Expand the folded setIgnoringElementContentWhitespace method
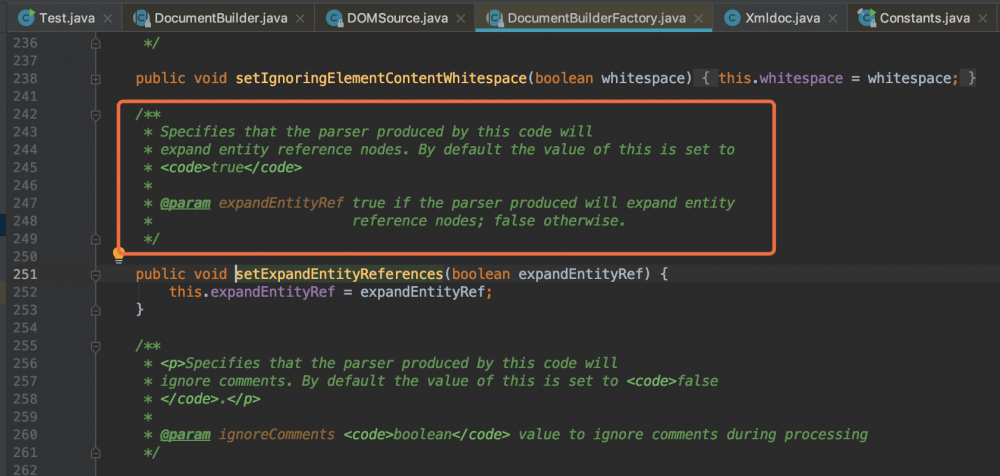 95,78
